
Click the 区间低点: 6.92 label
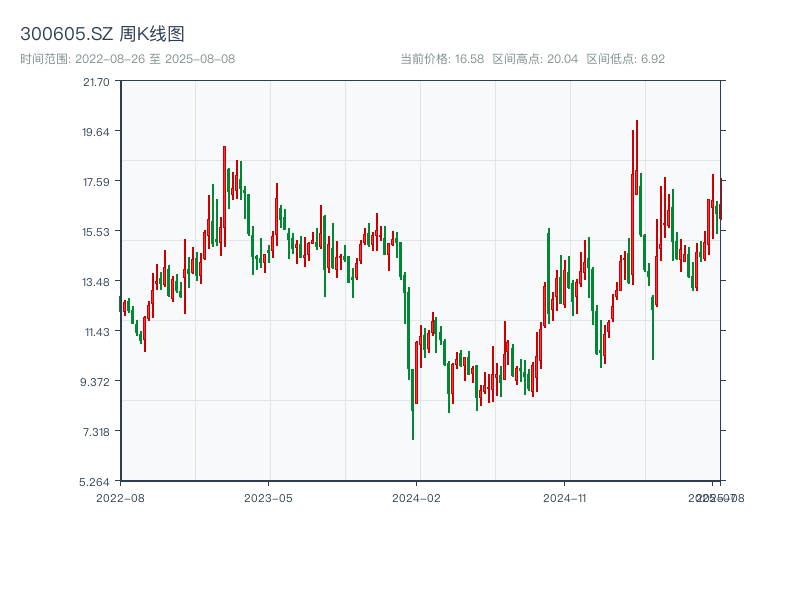626,59
